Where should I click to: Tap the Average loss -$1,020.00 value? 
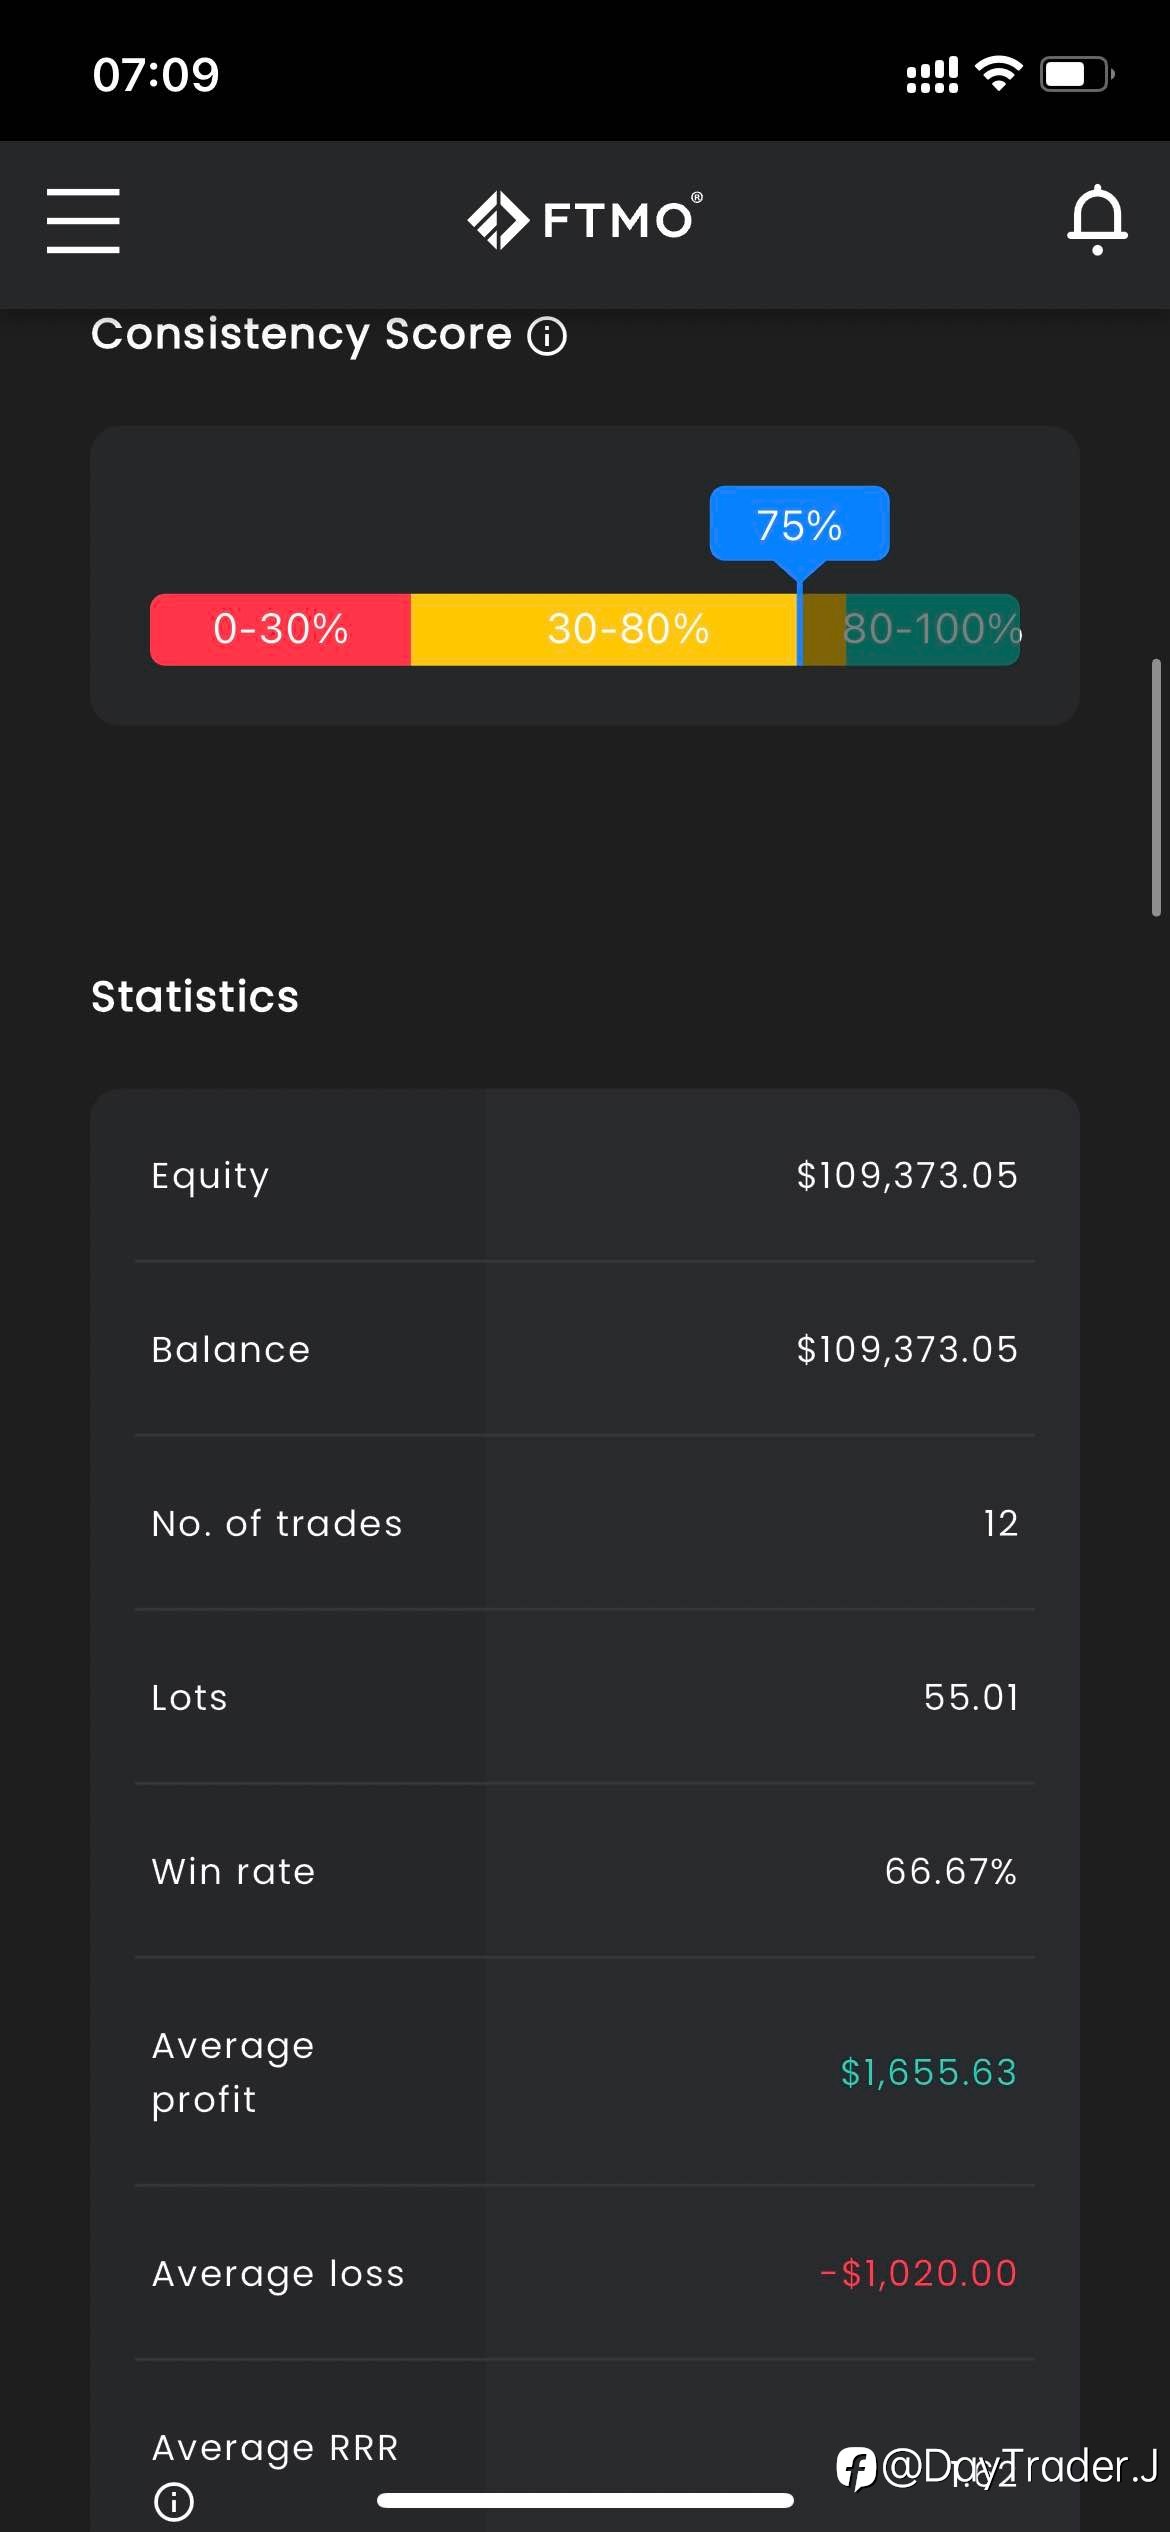tap(918, 2273)
